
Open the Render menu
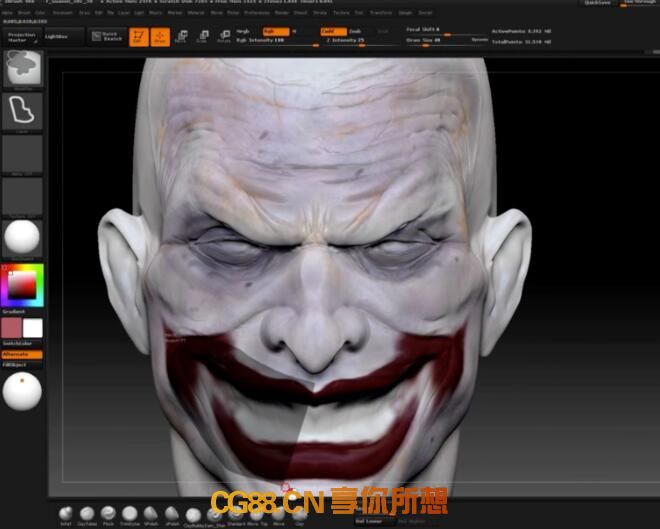(281, 13)
